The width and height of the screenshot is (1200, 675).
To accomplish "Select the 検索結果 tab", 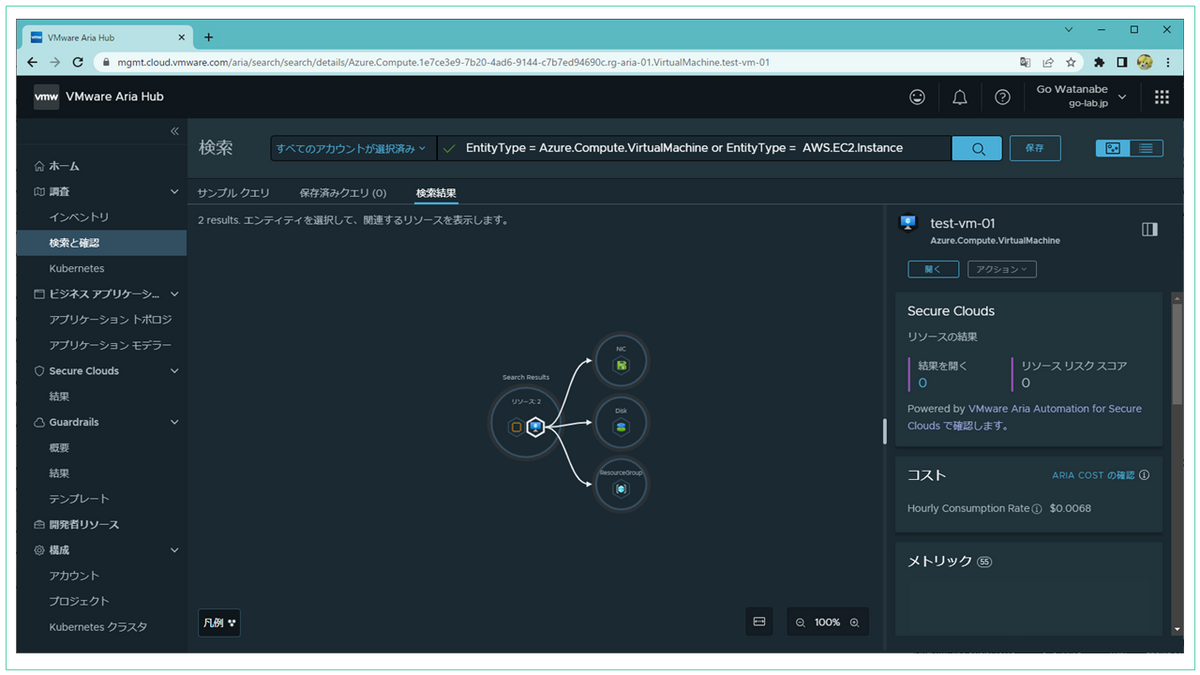I will (x=436, y=193).
